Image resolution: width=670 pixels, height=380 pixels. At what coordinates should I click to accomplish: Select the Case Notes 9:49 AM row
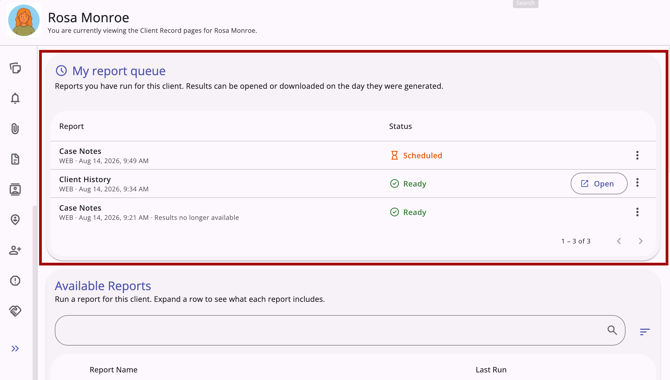click(353, 156)
